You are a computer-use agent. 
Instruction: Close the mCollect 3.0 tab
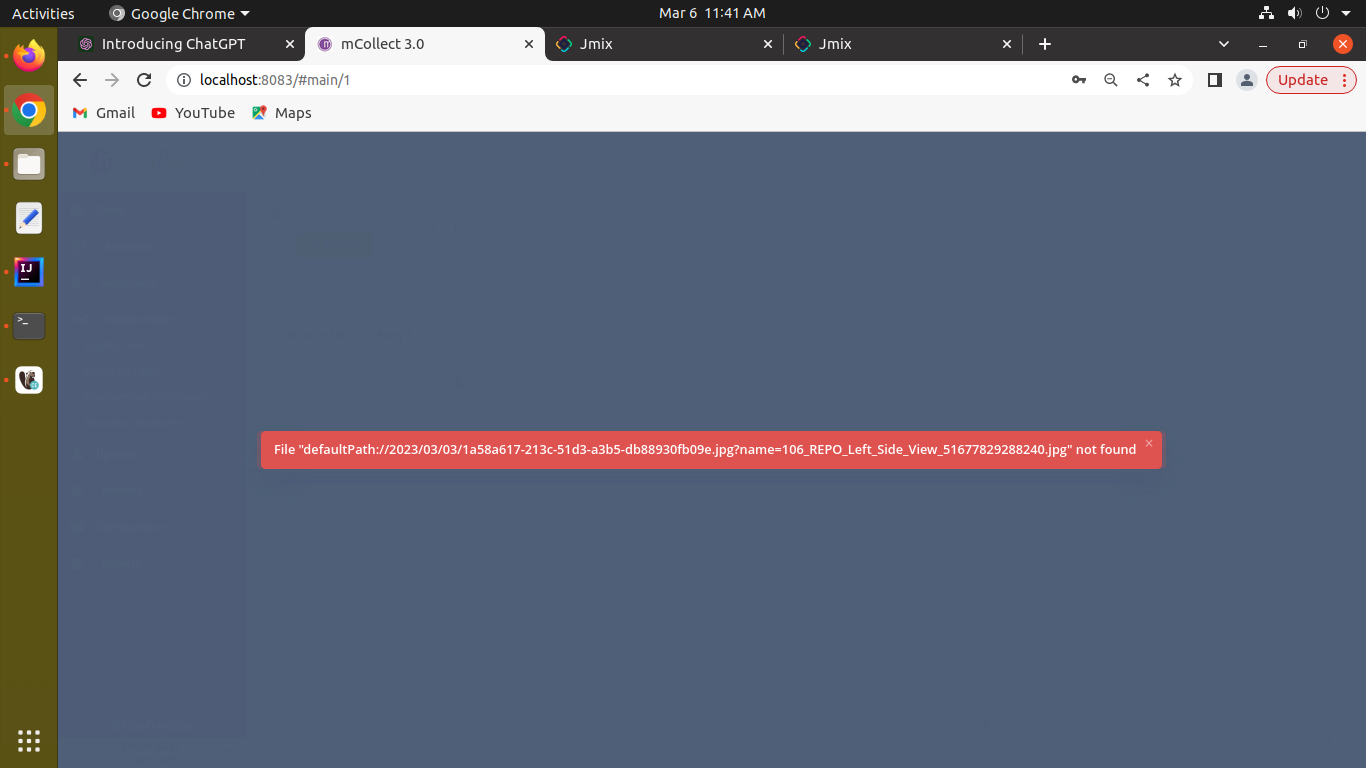[x=529, y=44]
